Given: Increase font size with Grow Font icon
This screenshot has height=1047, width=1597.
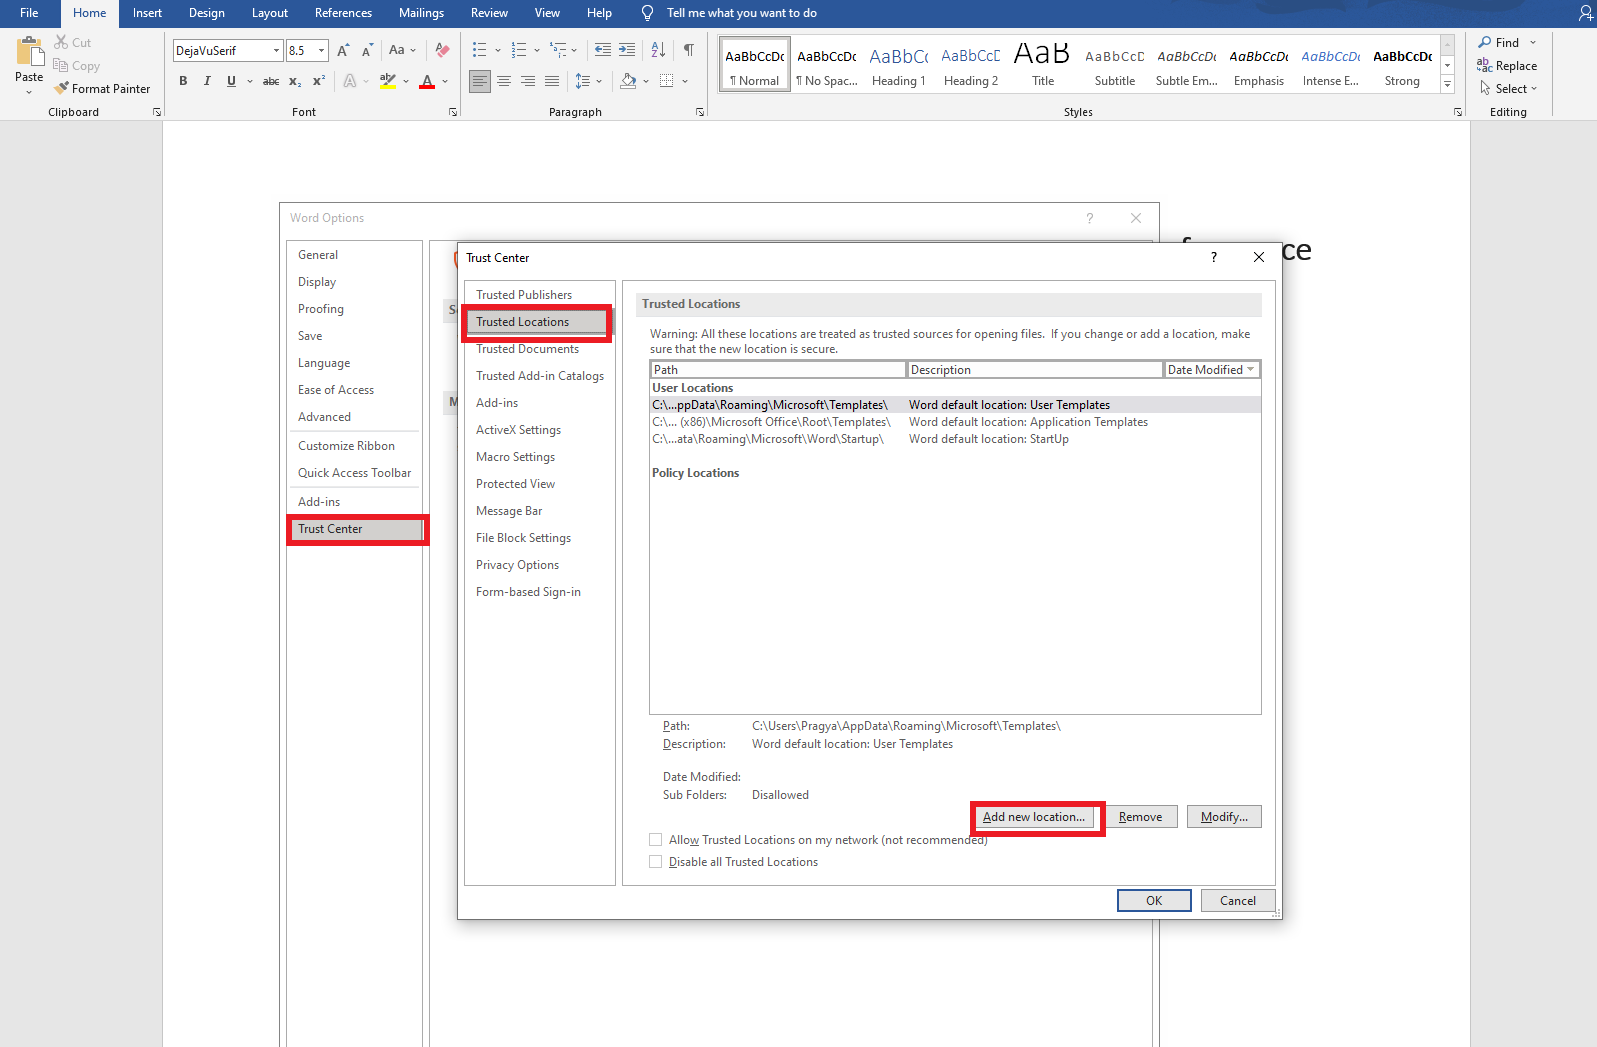Looking at the screenshot, I should pyautogui.click(x=343, y=50).
